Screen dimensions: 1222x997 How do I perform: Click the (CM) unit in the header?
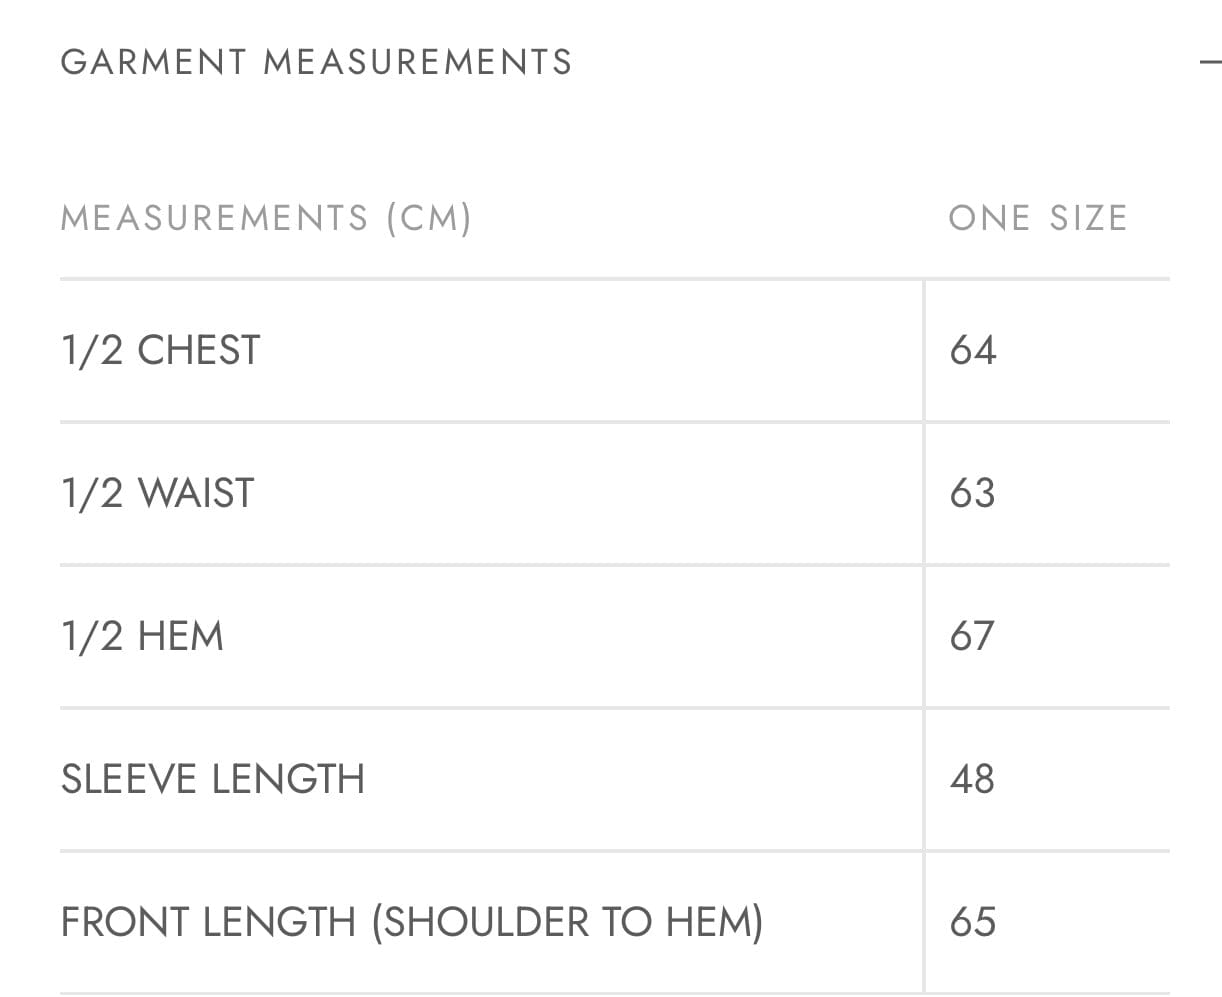pos(429,218)
